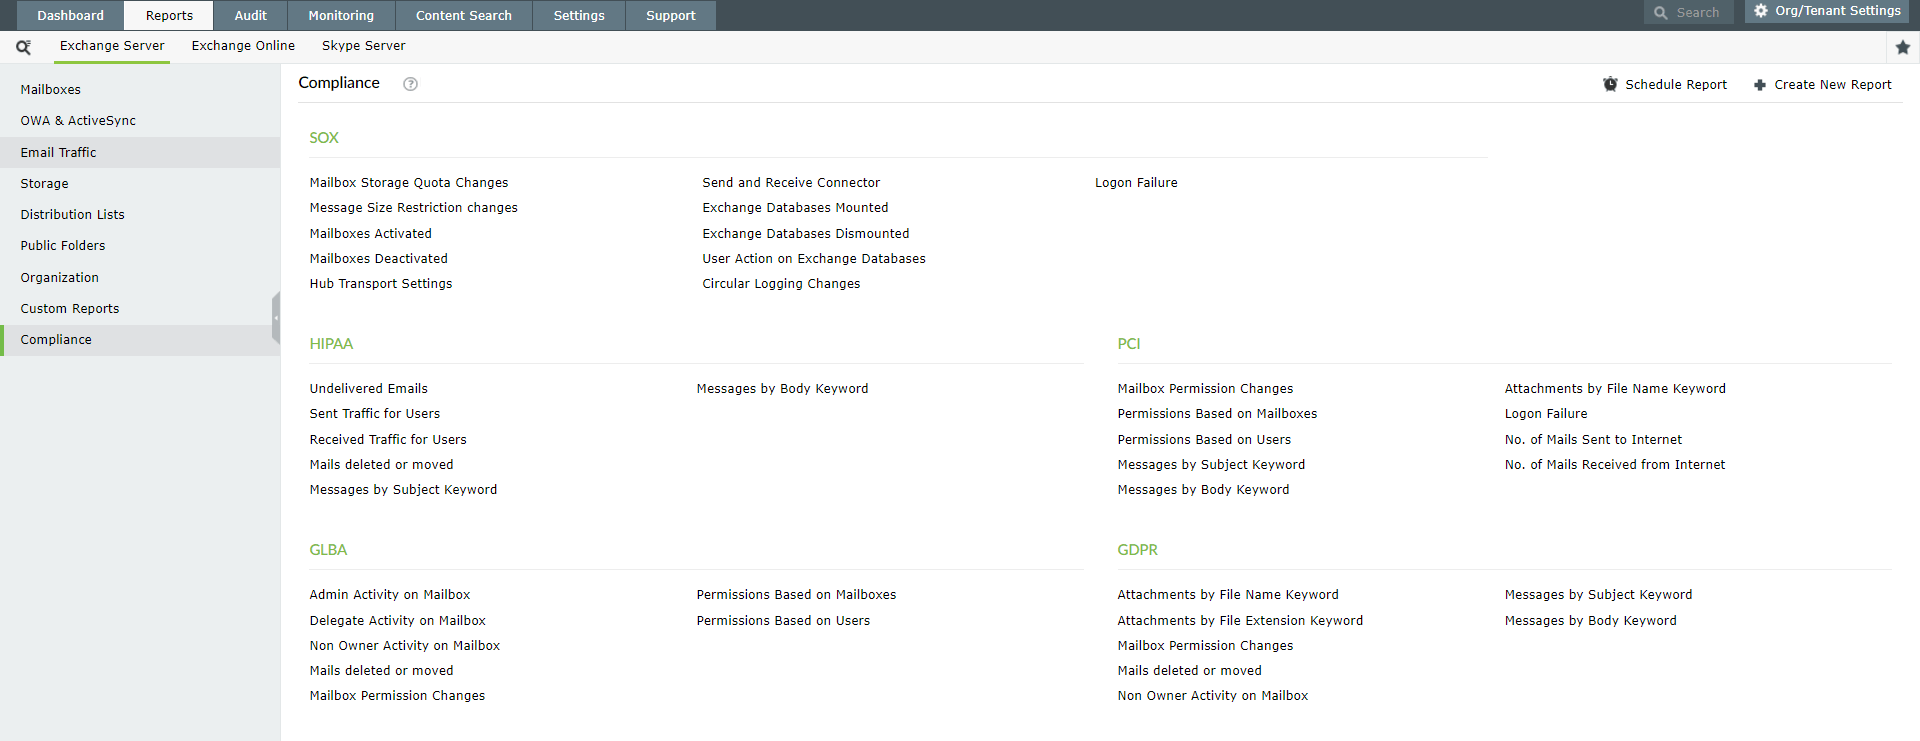The height and width of the screenshot is (741, 1920).
Task: Open Permissions Based on Users under PCI
Action: point(1204,440)
